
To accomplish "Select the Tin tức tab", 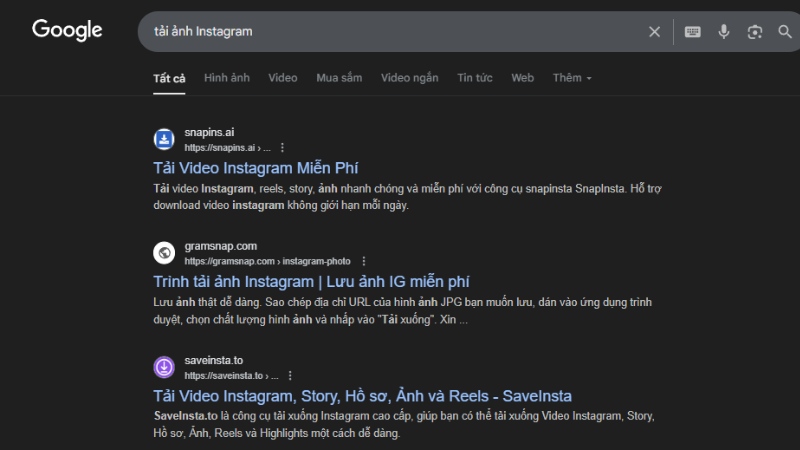I will click(475, 78).
